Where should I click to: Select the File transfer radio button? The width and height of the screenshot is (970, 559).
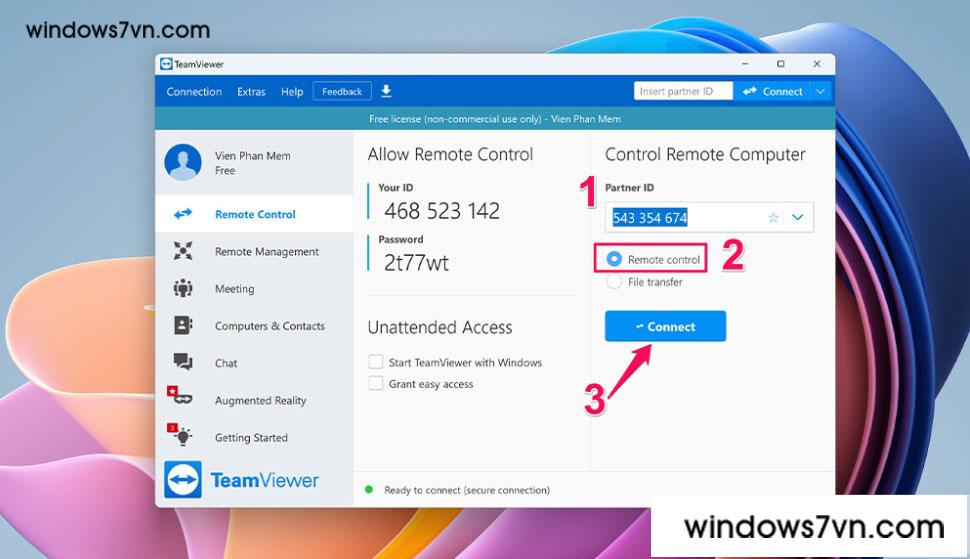[614, 282]
